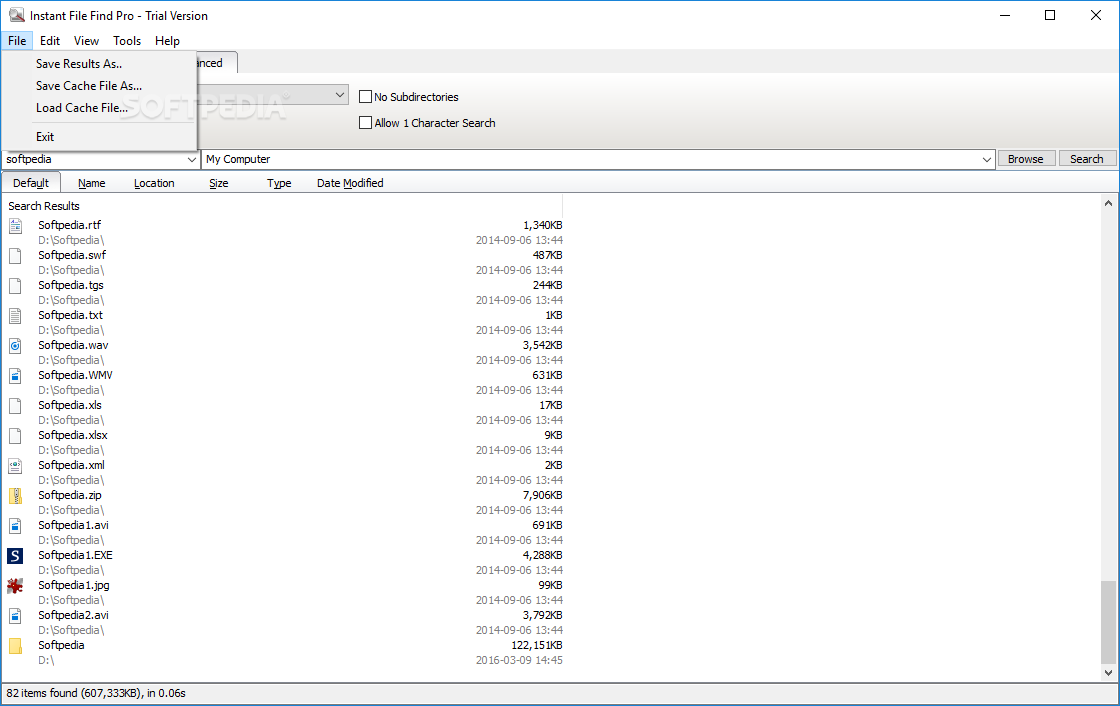
Task: Click the Softpedia.wav audio icon
Action: pyautogui.click(x=15, y=346)
